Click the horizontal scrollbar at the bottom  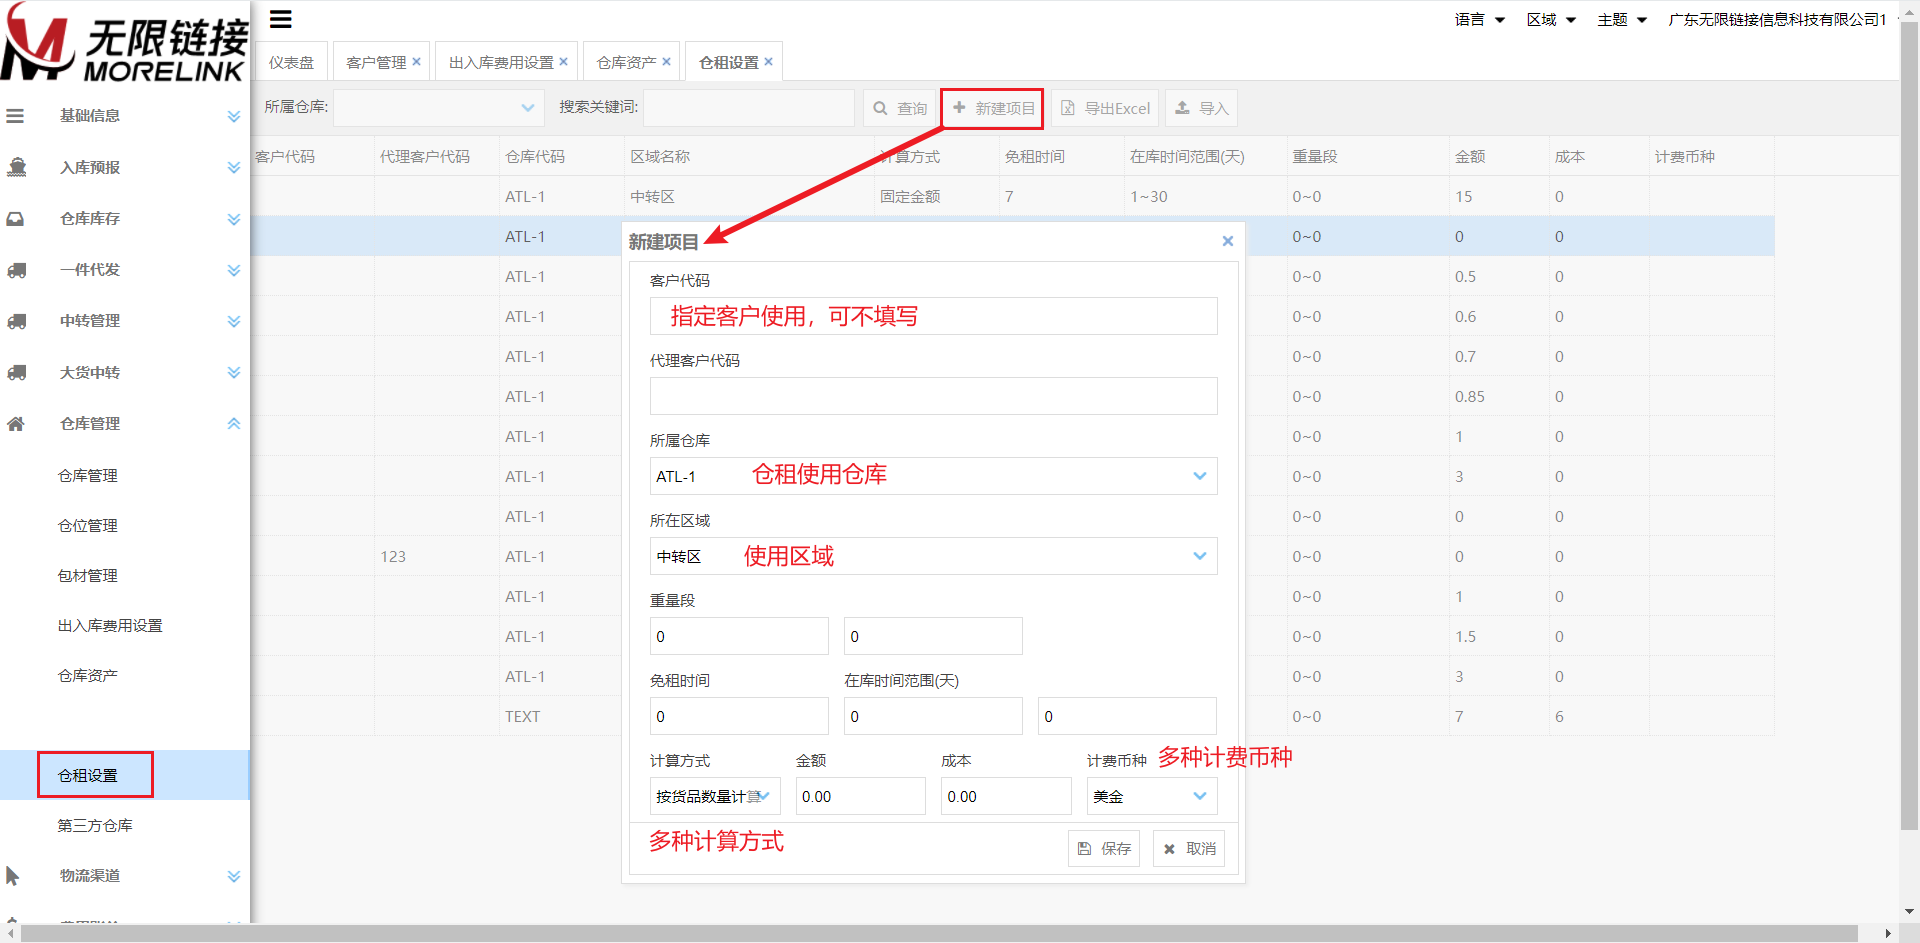coord(938,933)
